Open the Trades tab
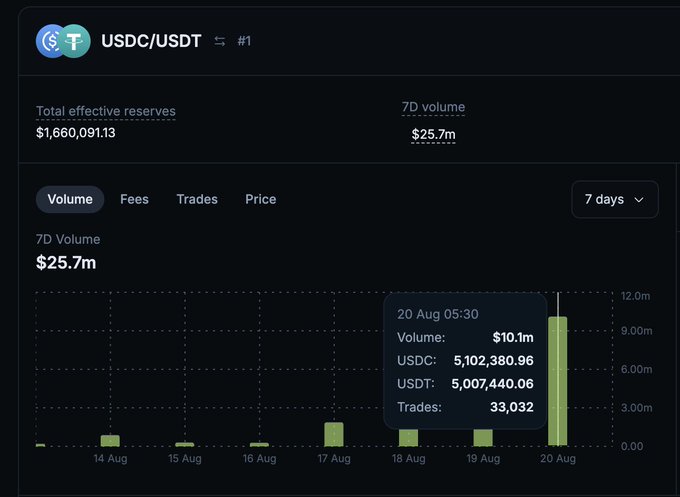This screenshot has height=497, width=680. pyautogui.click(x=197, y=199)
